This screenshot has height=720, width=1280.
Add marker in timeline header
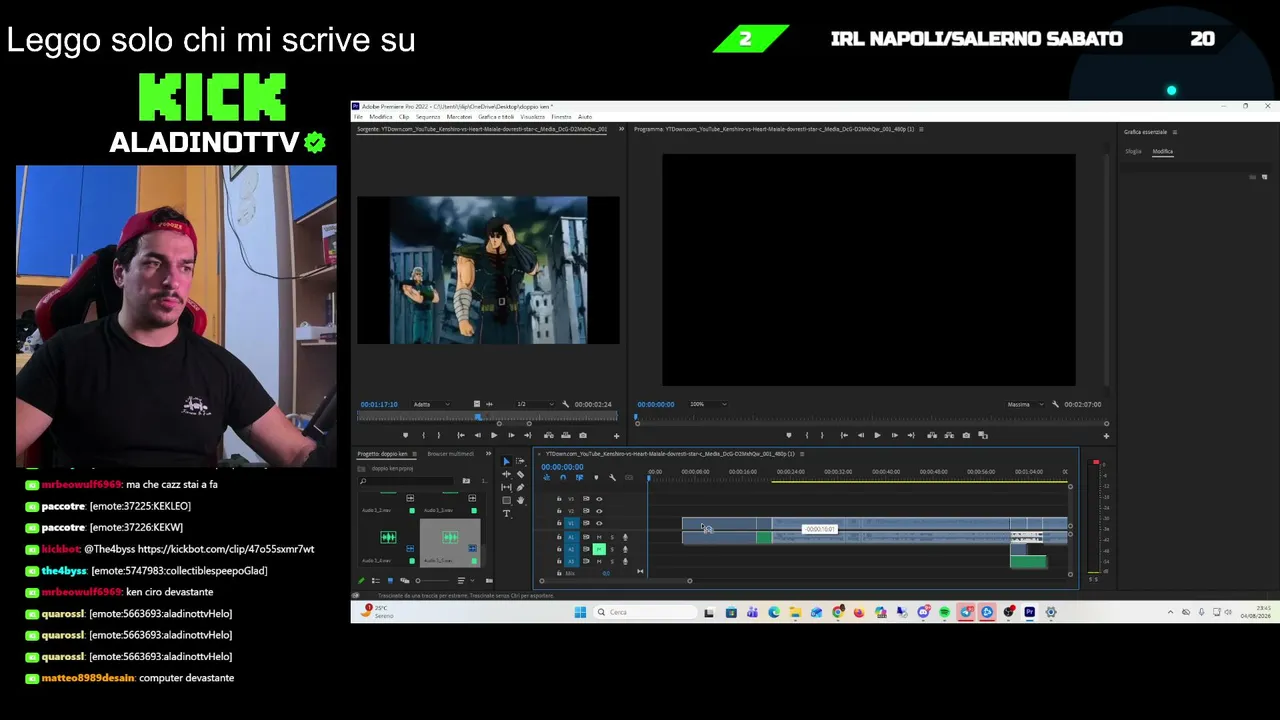(596, 478)
